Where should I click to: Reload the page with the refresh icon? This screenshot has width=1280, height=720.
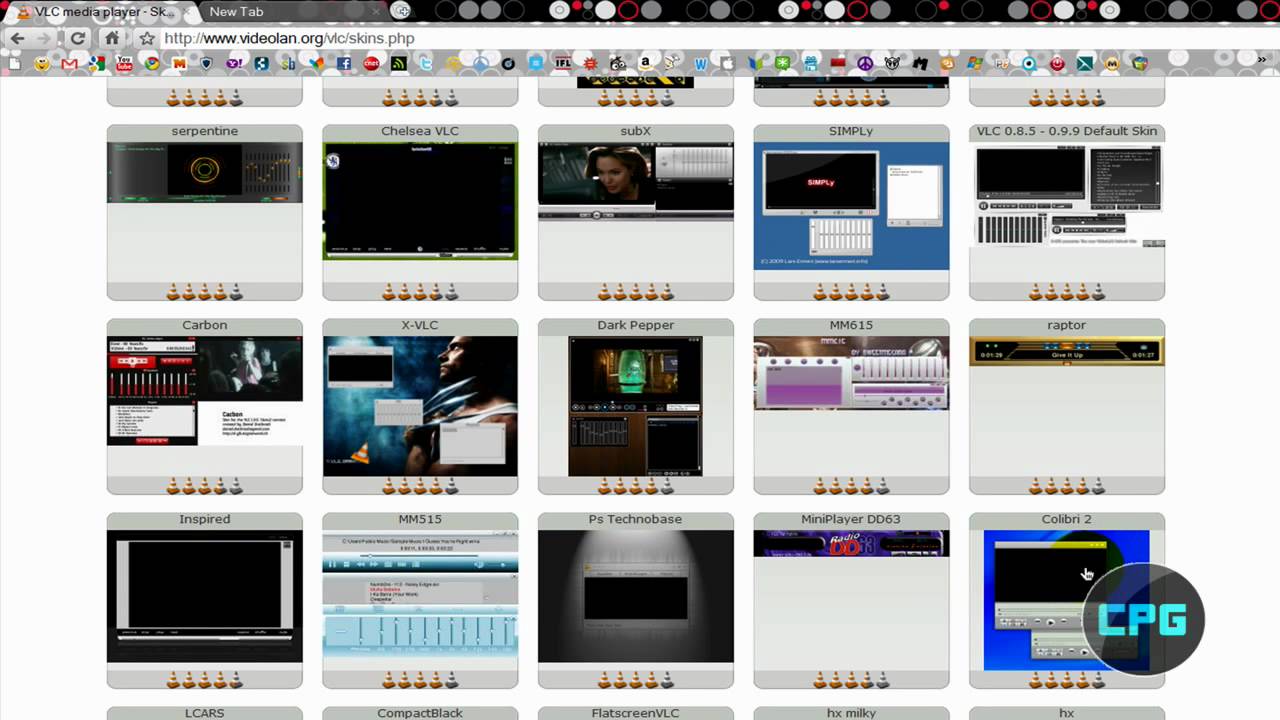77,38
